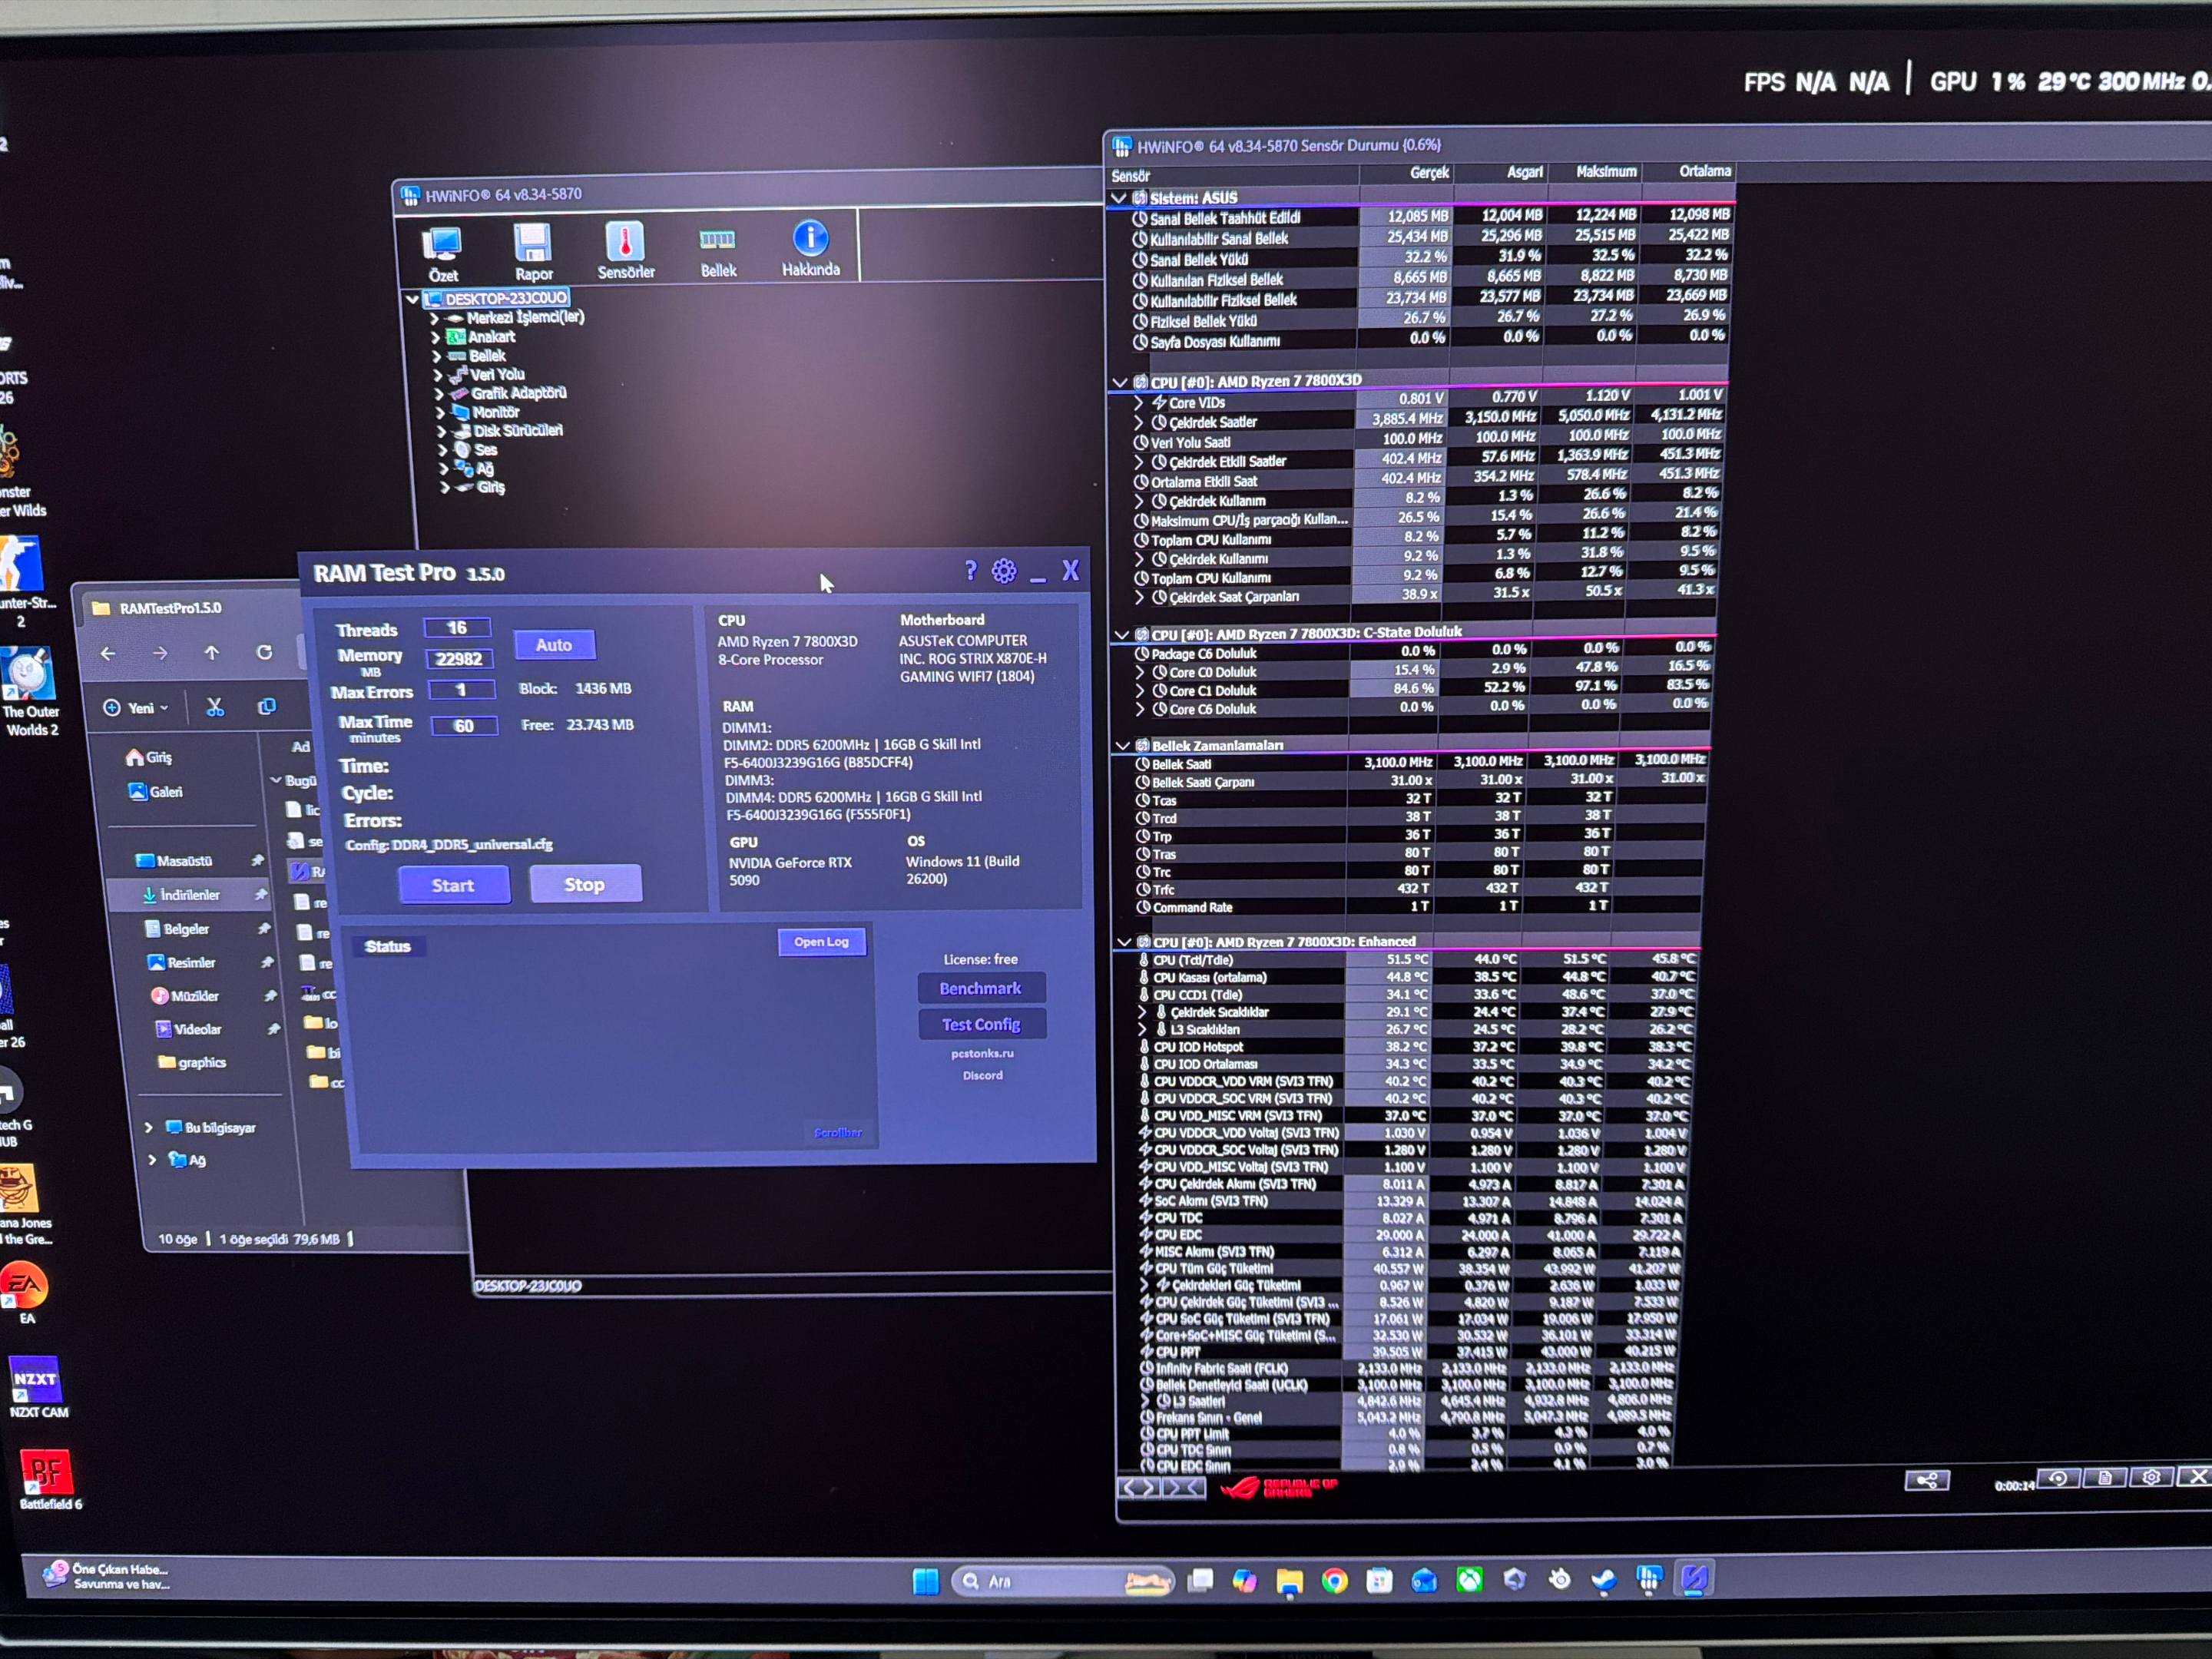Switch to RAM Test Pro taskbar icon
The width and height of the screenshot is (2212, 1659).
pos(1694,1578)
